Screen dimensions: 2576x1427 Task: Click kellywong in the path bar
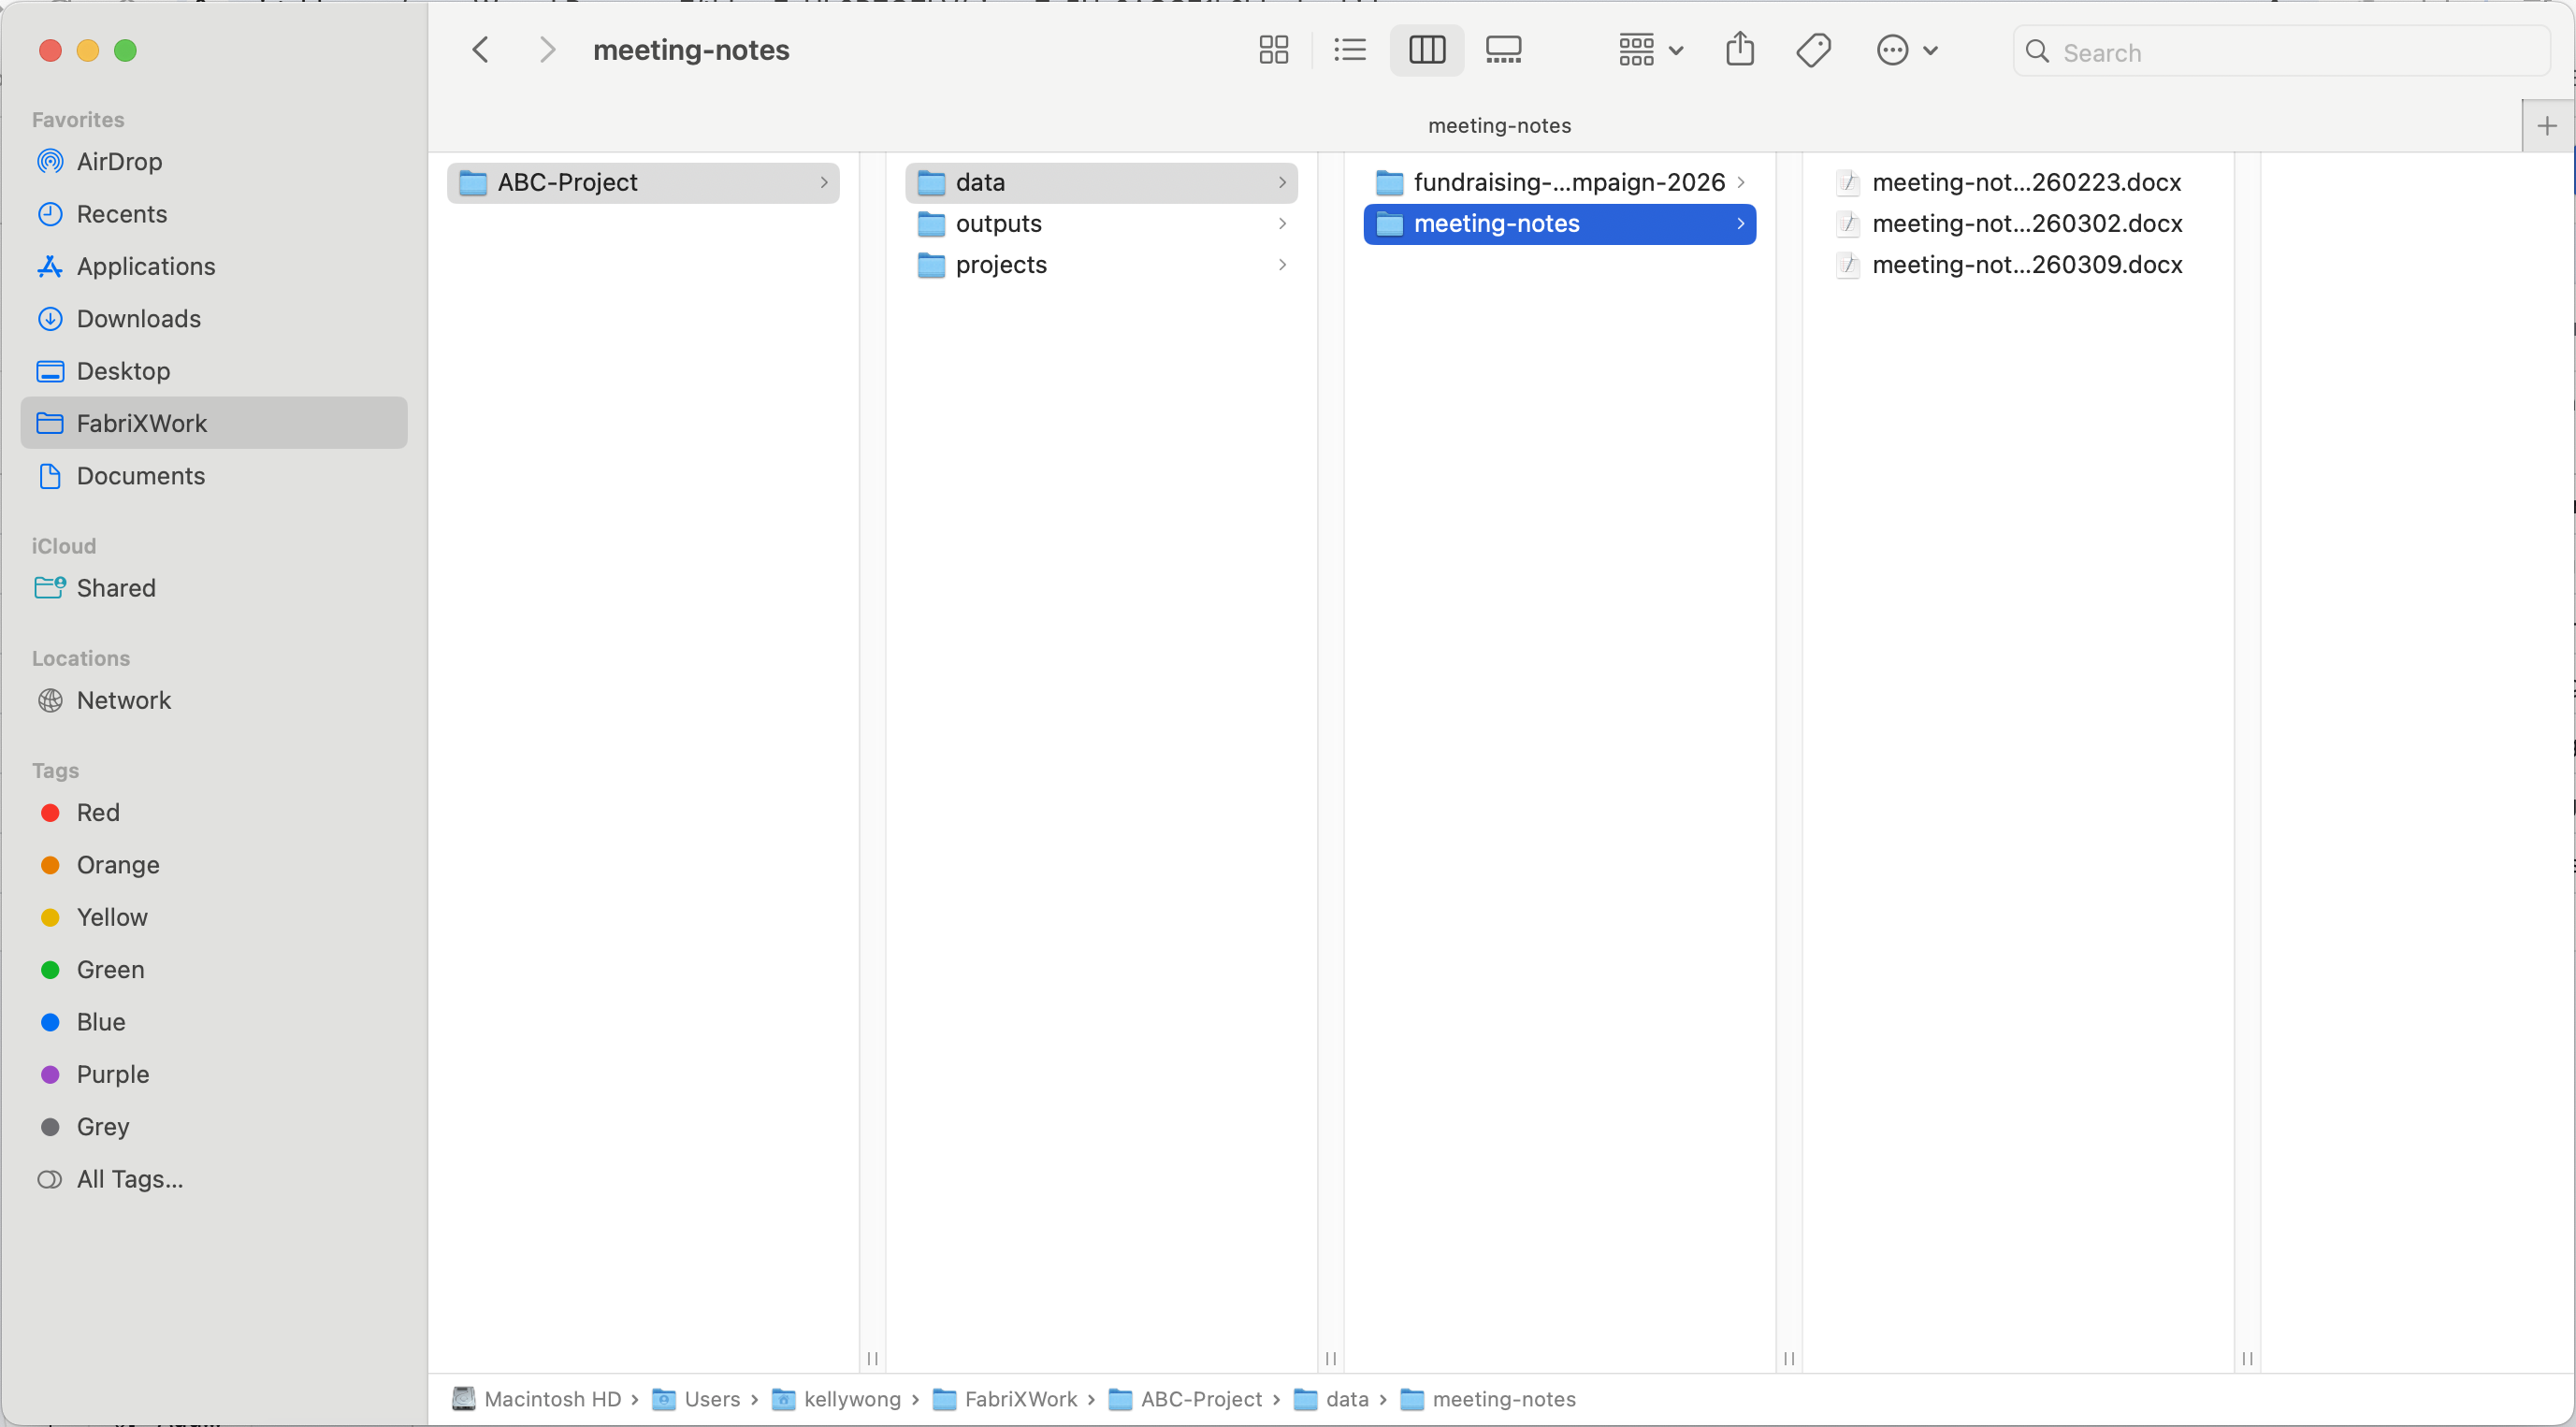(x=851, y=1399)
